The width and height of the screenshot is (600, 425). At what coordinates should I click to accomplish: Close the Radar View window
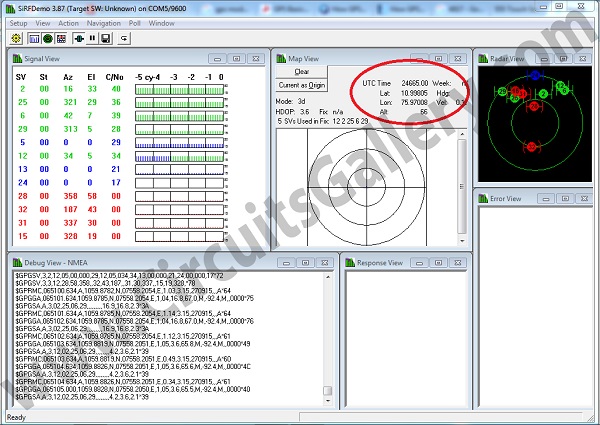click(583, 59)
